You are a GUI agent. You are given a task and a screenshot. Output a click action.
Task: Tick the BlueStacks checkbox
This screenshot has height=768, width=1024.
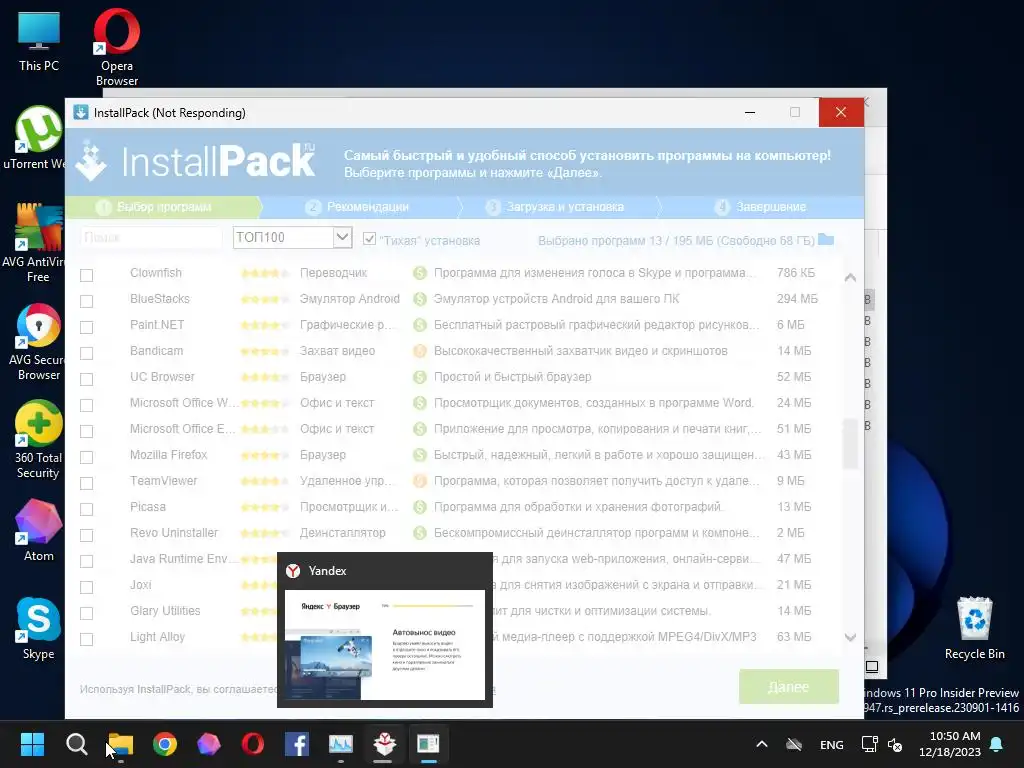pos(86,301)
